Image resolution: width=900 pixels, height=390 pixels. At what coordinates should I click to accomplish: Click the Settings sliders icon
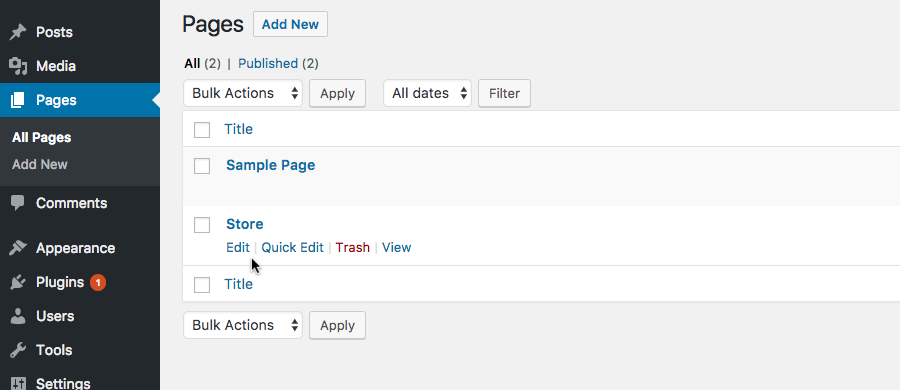[x=18, y=384]
